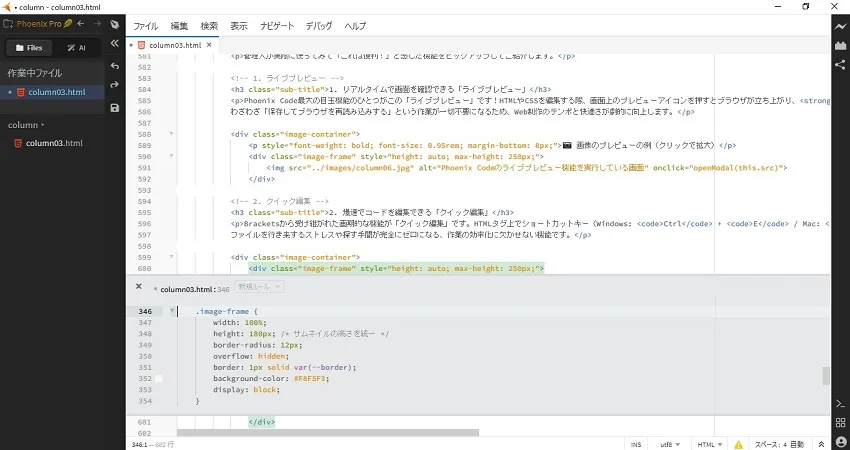Click line number 594 in the gutter

[144, 201]
